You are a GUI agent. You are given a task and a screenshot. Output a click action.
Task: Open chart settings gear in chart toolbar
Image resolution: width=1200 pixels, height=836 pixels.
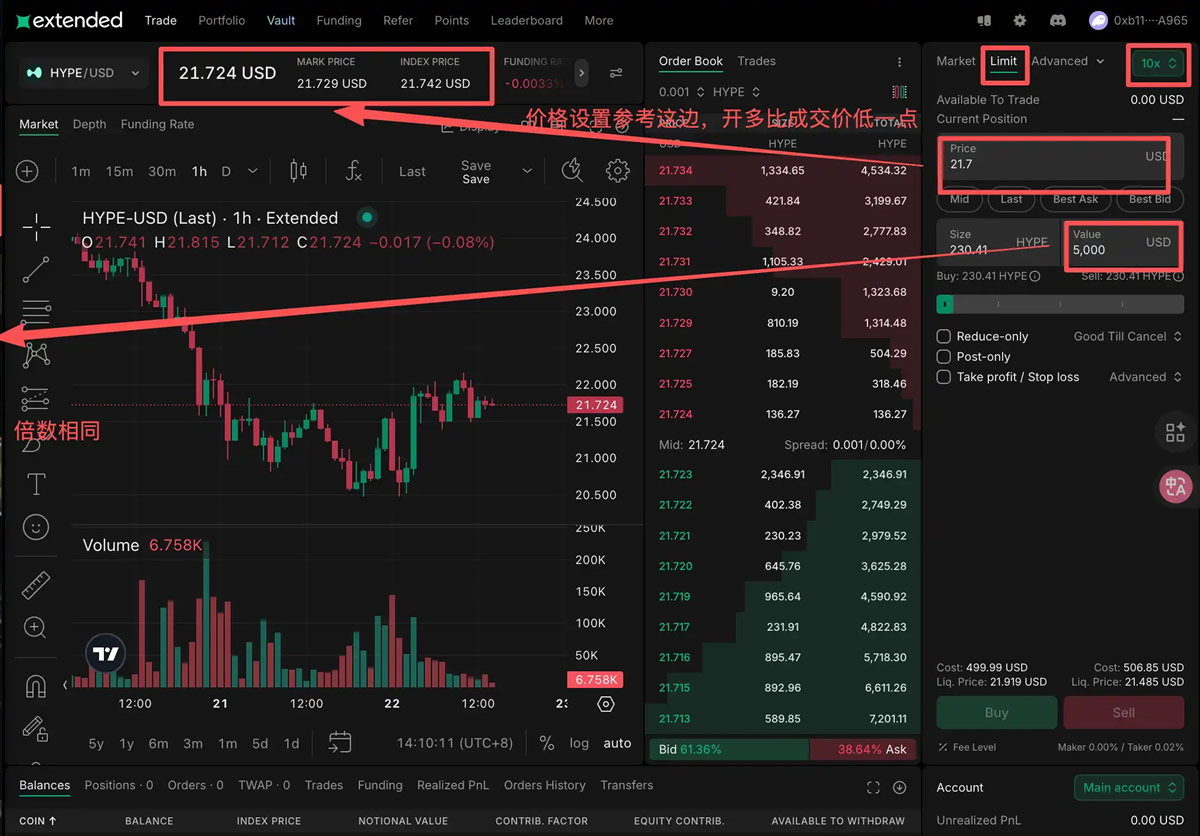pyautogui.click(x=618, y=171)
